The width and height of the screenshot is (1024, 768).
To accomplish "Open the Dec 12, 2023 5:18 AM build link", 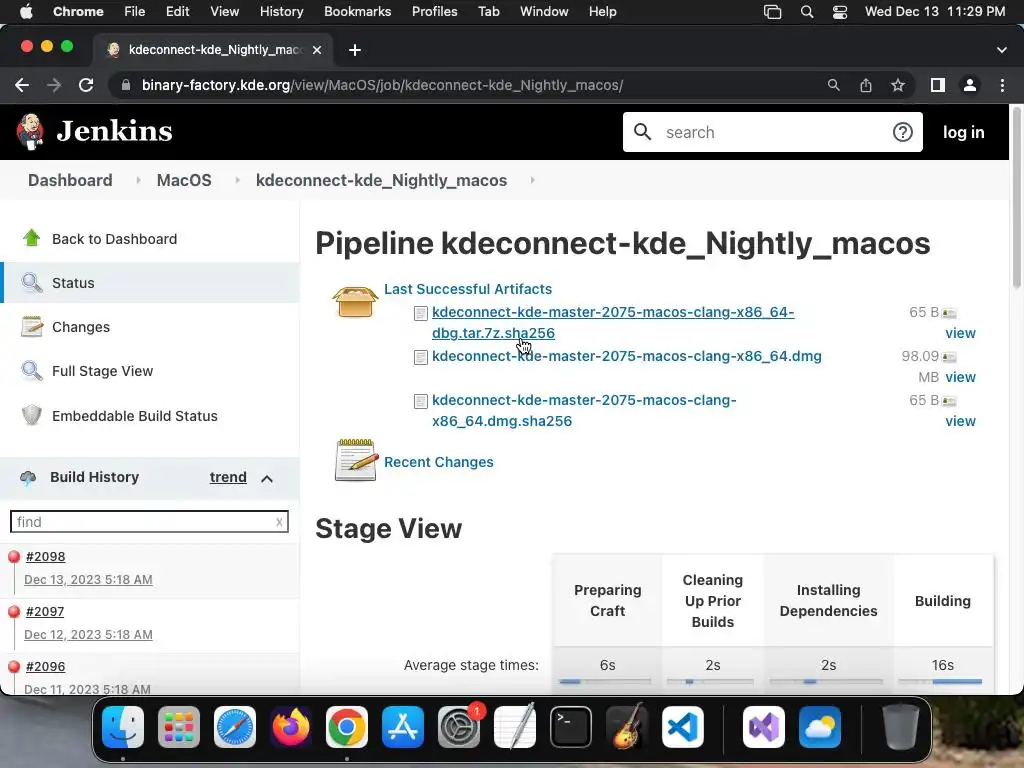I will coord(88,634).
